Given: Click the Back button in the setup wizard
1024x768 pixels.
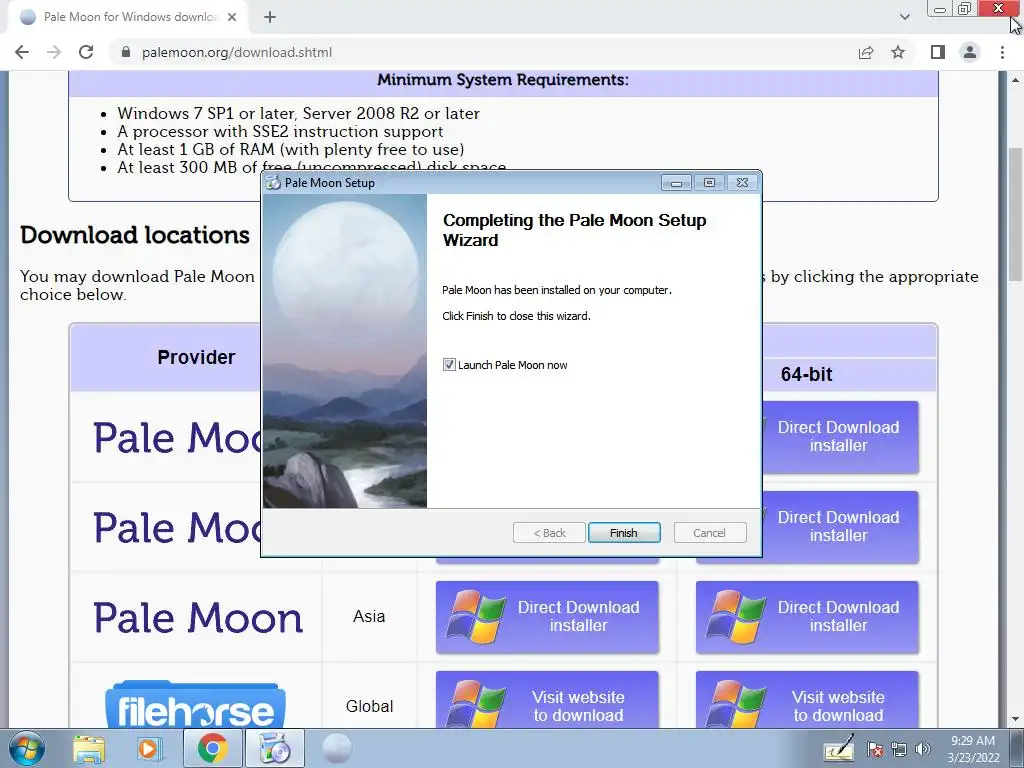Looking at the screenshot, I should click(549, 533).
